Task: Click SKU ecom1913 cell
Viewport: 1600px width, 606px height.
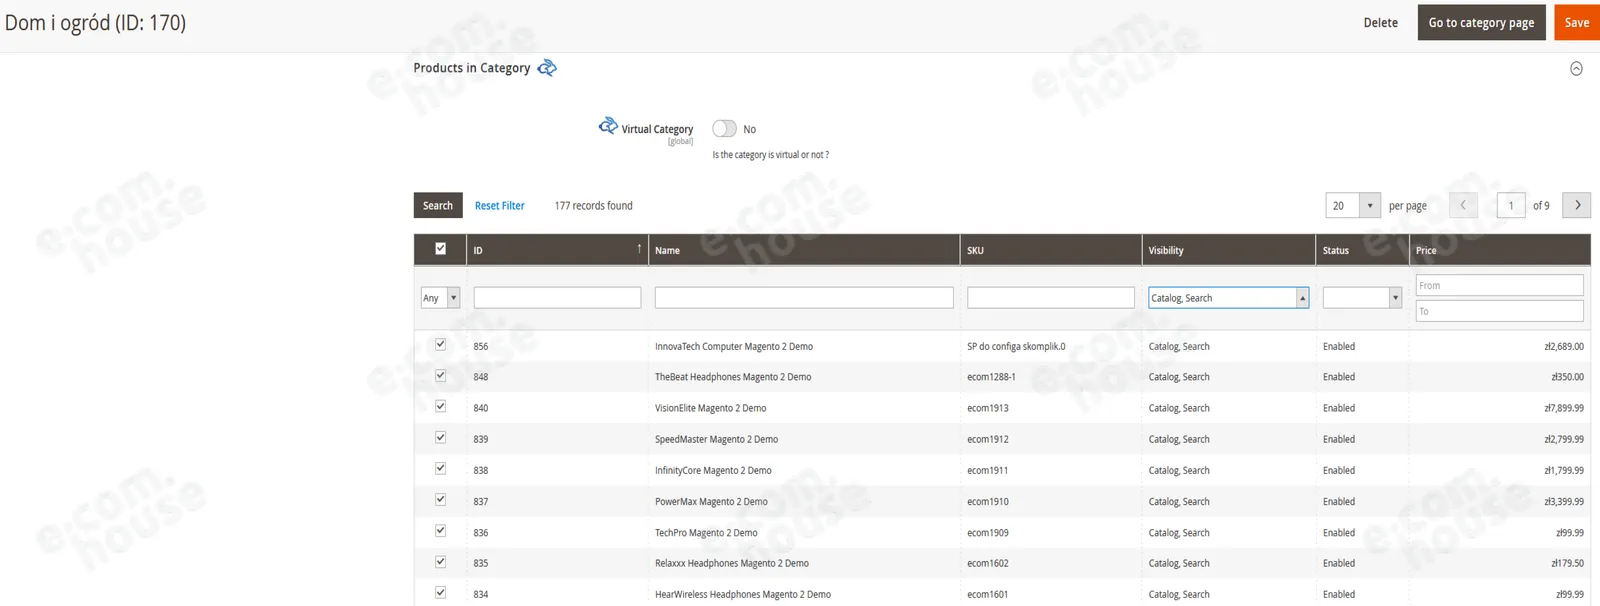Action: (x=988, y=408)
